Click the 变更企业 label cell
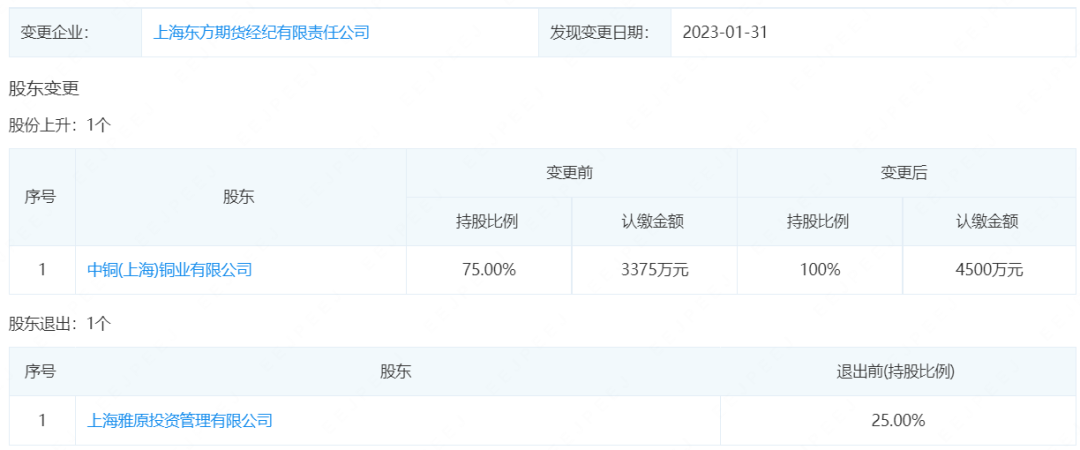The height and width of the screenshot is (450, 1080). (x=55, y=32)
